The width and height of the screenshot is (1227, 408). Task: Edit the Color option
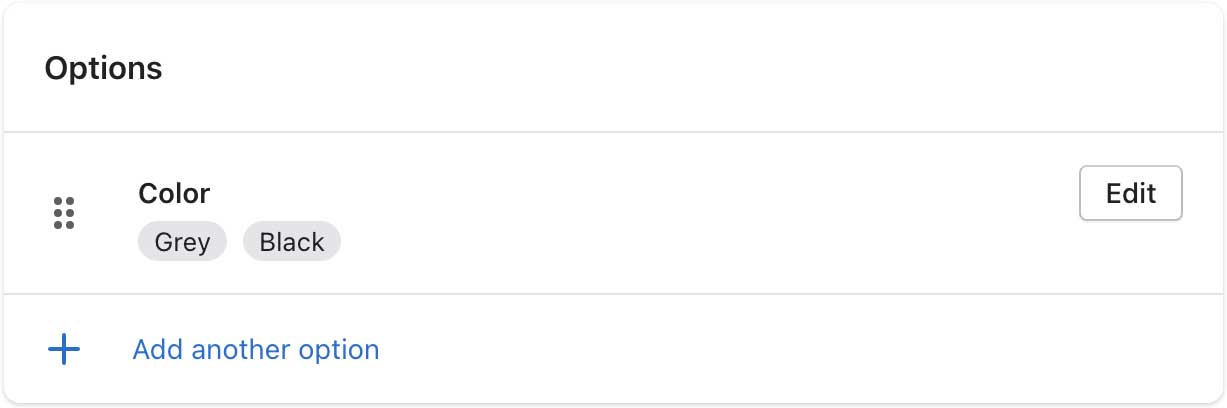coord(1131,193)
